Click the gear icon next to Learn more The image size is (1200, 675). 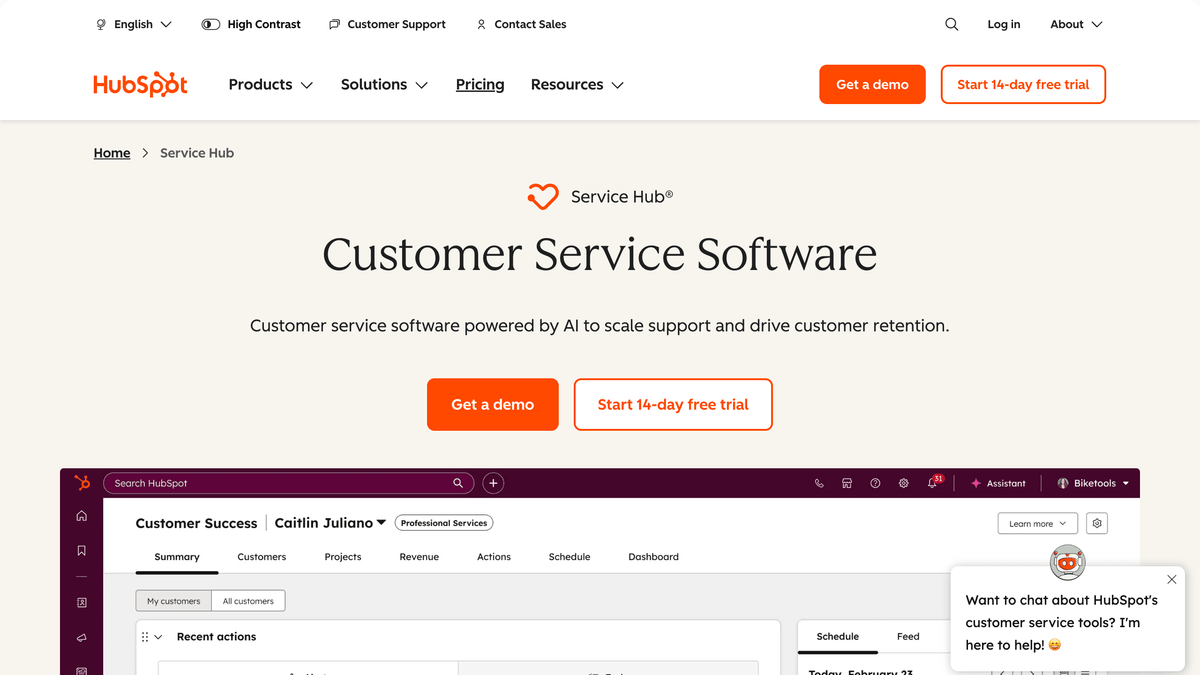pyautogui.click(x=1097, y=523)
